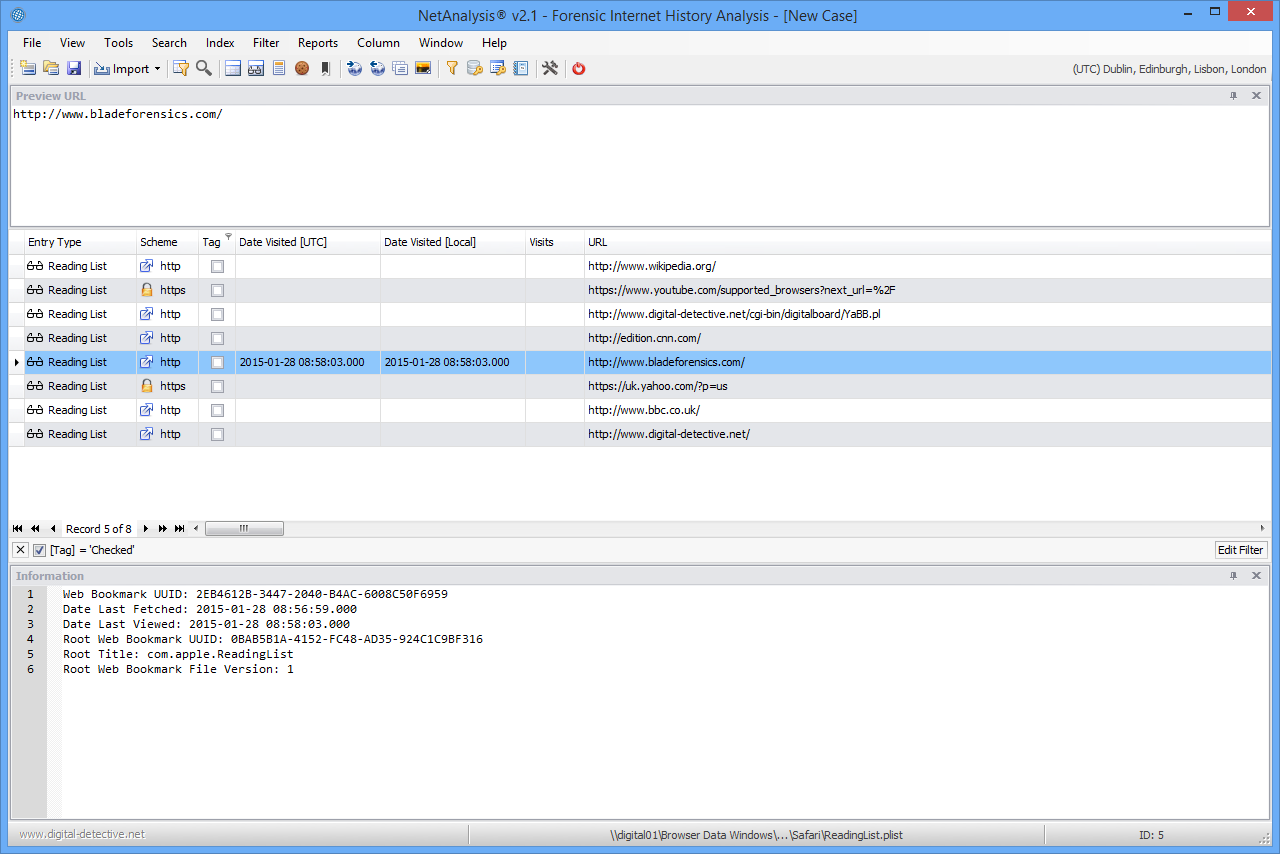Tick Tag checkbox for www.digital-detective.net/ row
The height and width of the screenshot is (854, 1280).
tap(217, 434)
